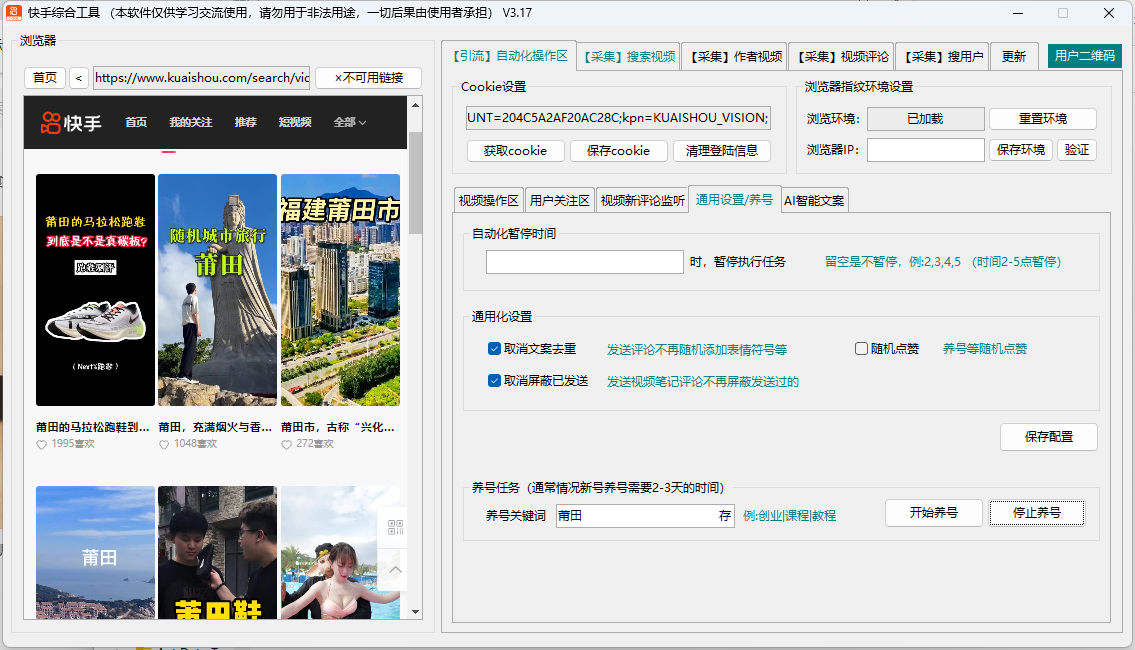Screen dimensions: 1135x650
Task: Toggle the 取消文案去重 checkbox
Action: coord(494,349)
